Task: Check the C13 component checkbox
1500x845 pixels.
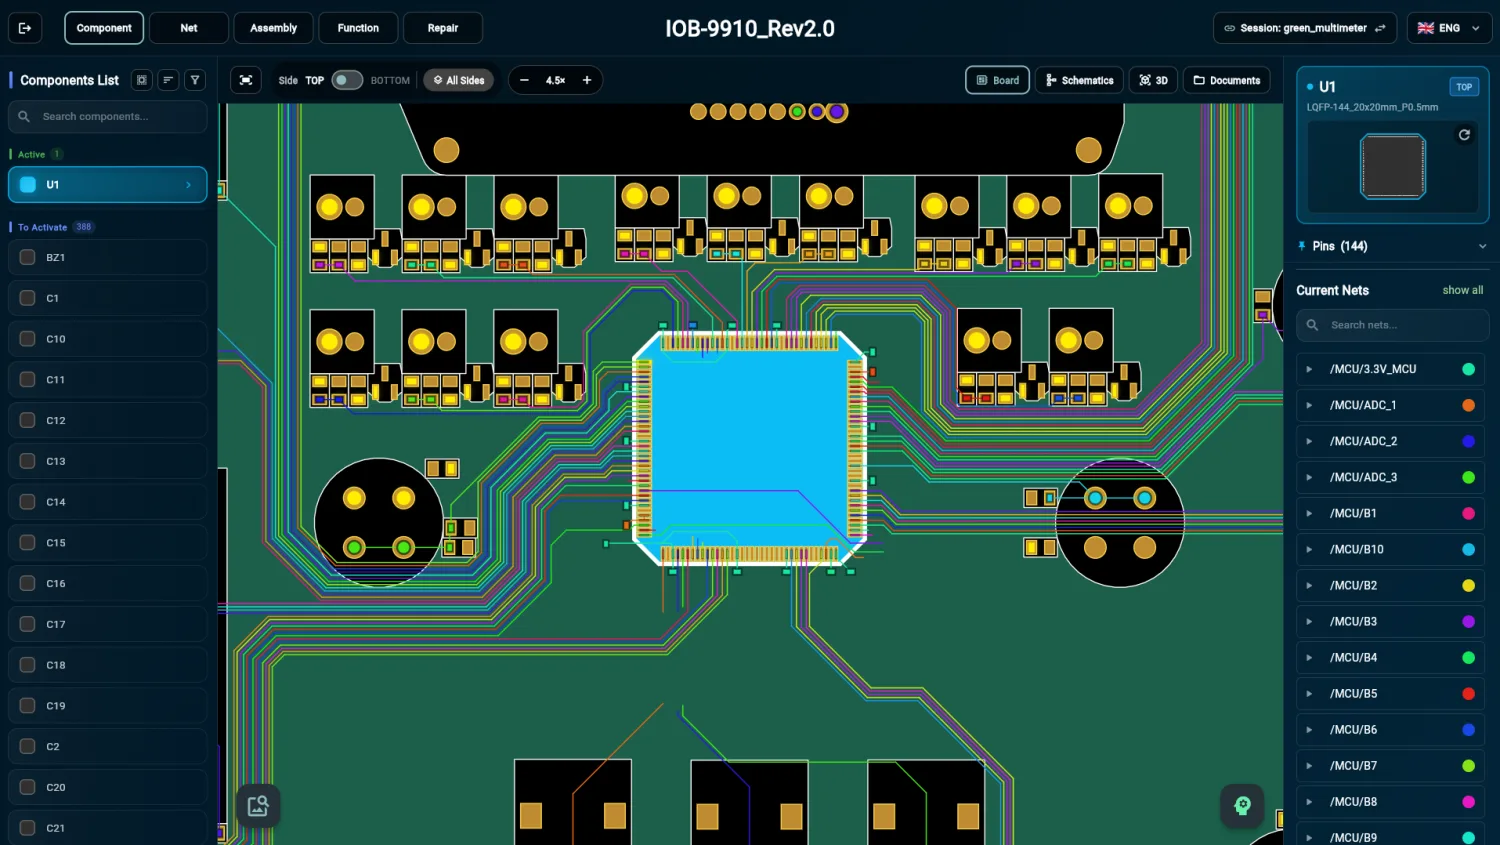Action: click(x=28, y=461)
